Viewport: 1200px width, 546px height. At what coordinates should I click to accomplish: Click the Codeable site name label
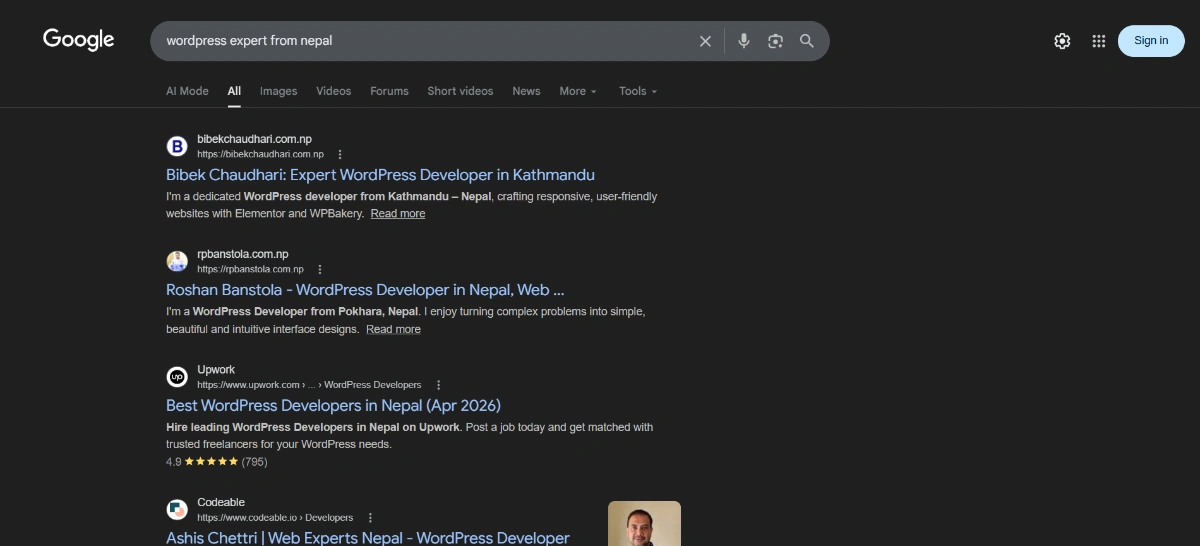click(x=221, y=503)
